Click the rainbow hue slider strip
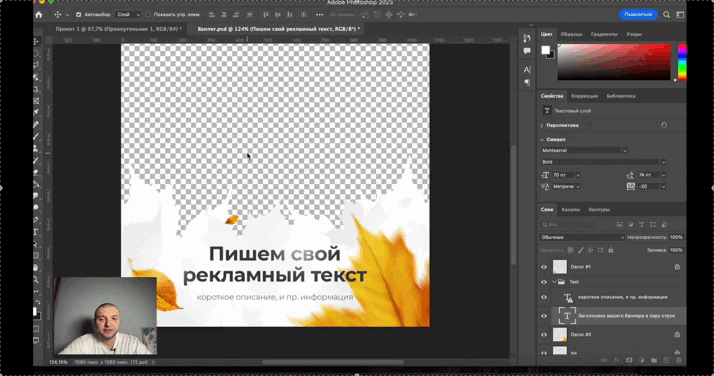Viewport: 714px width, 376px height. coord(682,62)
